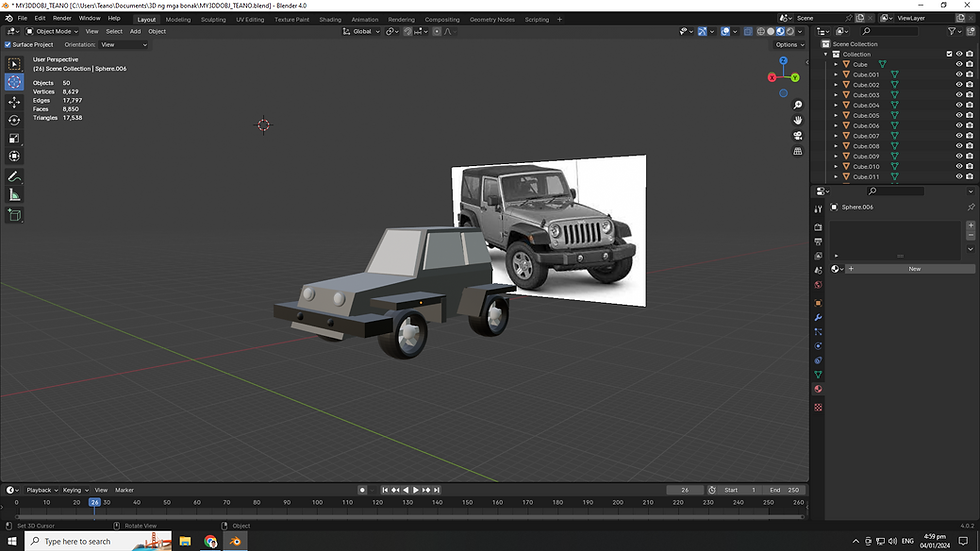Open the Material properties tab

tap(818, 389)
